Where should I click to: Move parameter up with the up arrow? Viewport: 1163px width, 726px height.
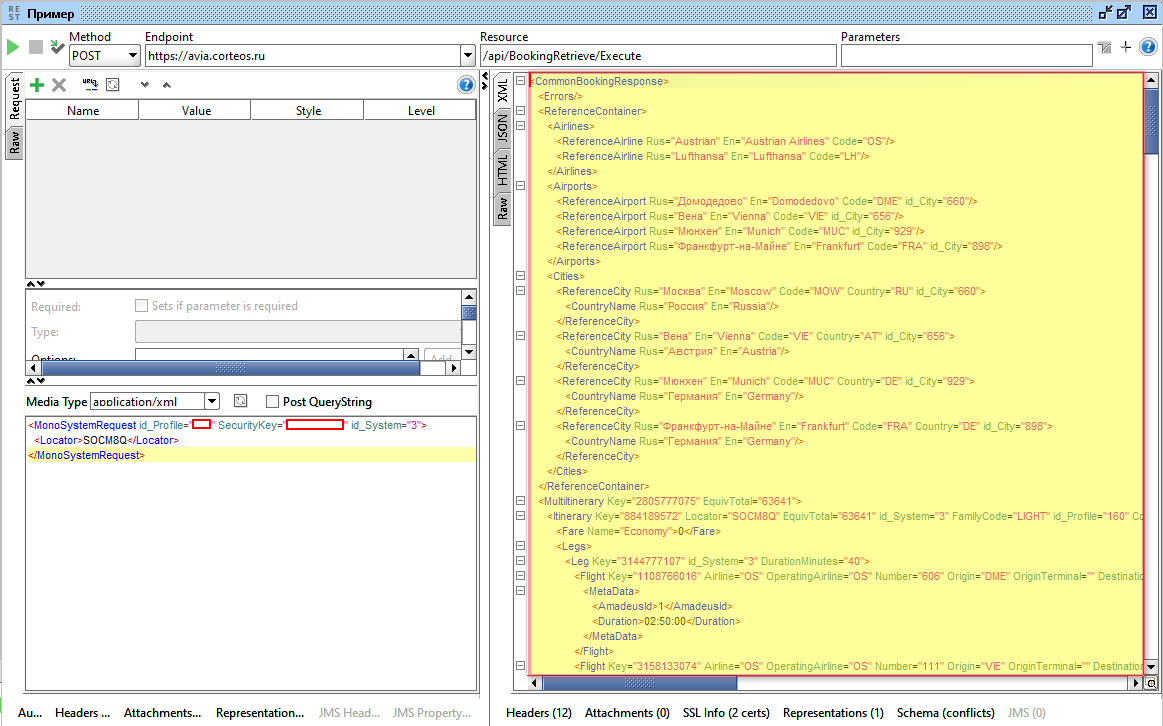167,85
